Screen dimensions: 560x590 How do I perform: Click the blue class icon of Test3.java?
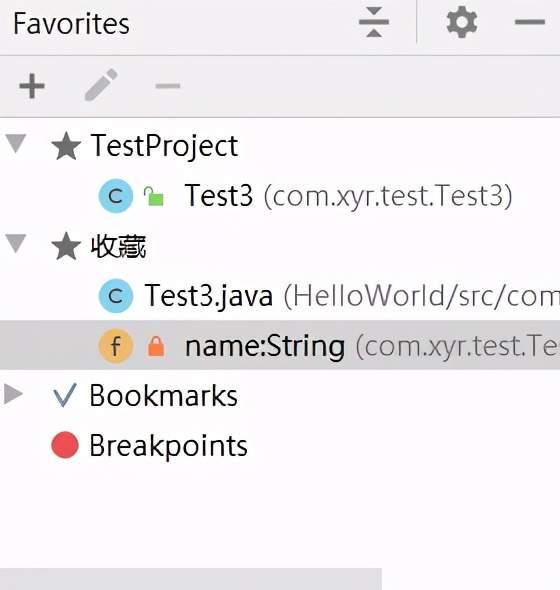pyautogui.click(x=116, y=296)
